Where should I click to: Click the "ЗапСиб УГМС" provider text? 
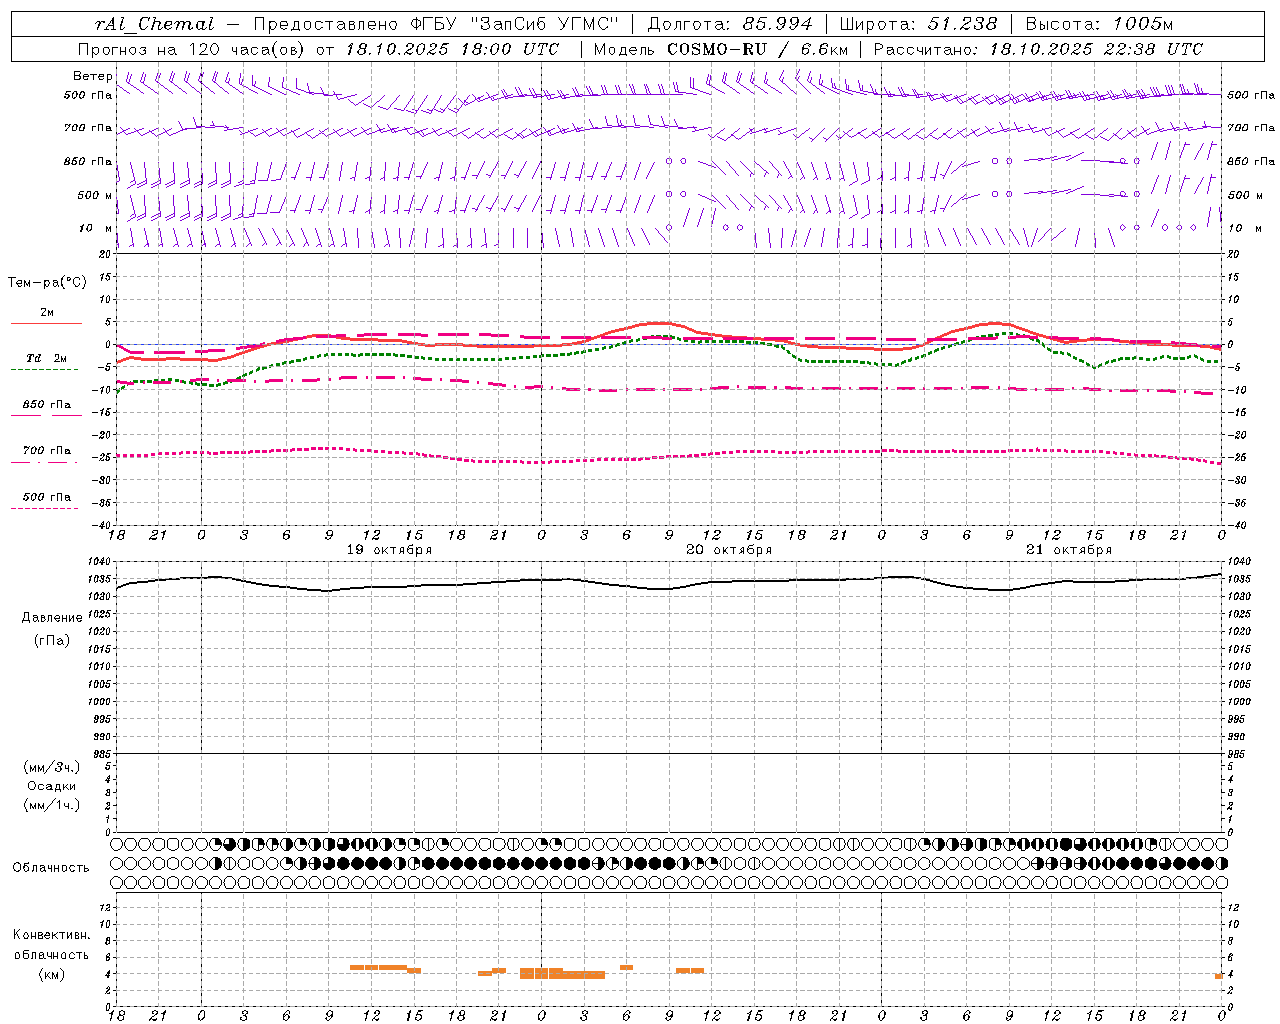click(x=544, y=24)
